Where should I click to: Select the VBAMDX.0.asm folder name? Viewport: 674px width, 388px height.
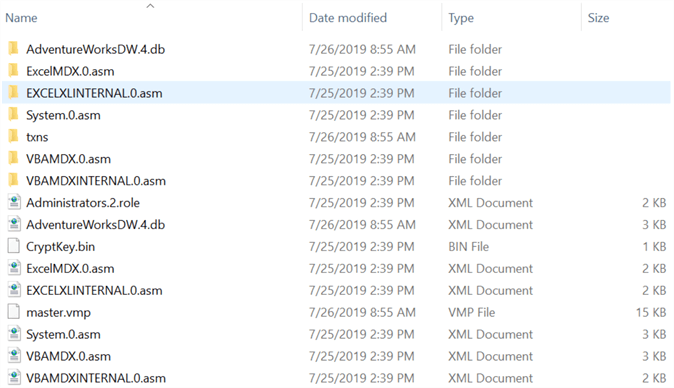(68, 159)
